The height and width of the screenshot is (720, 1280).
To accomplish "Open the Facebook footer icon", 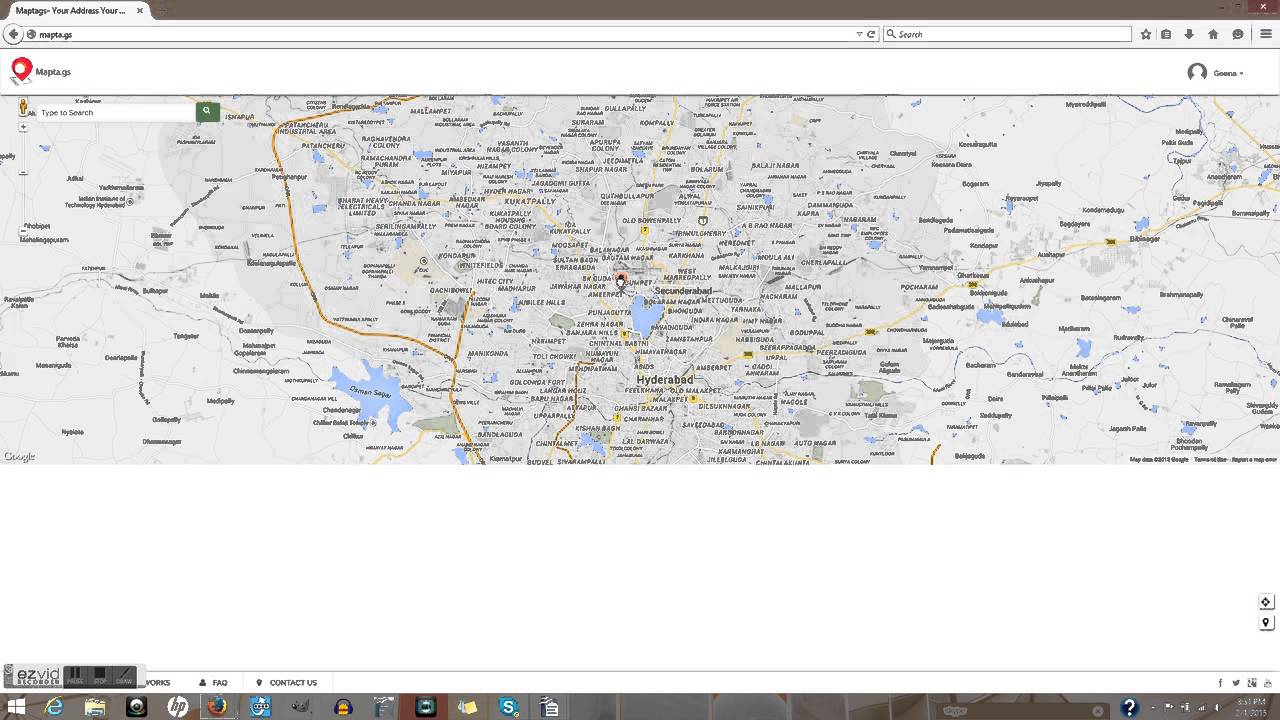I will [x=1220, y=683].
